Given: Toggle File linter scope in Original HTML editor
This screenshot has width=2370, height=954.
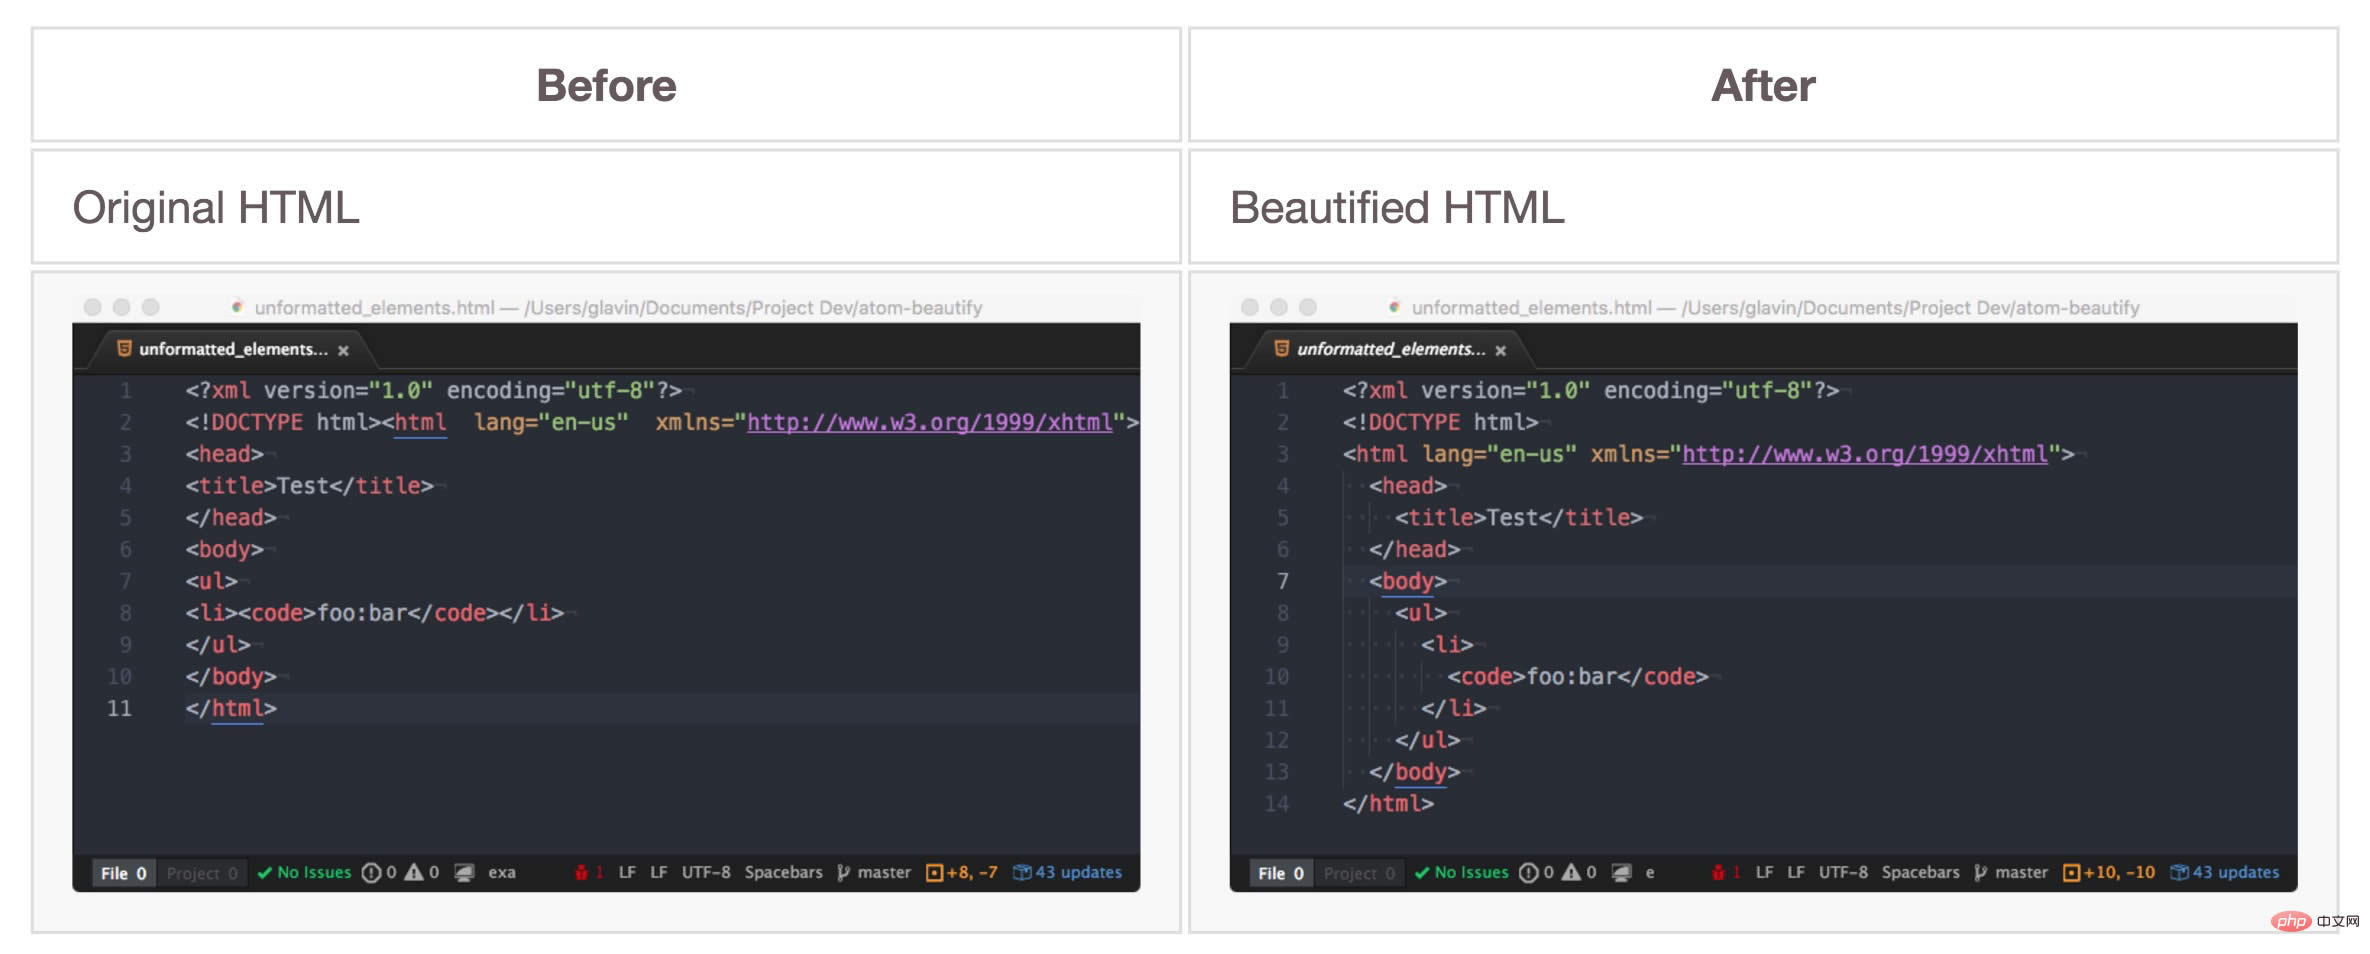Looking at the screenshot, I should [123, 873].
